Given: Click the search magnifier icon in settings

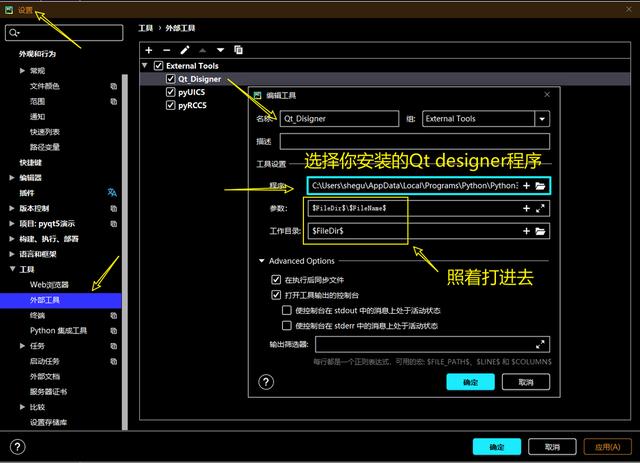Looking at the screenshot, I should pos(14,33).
